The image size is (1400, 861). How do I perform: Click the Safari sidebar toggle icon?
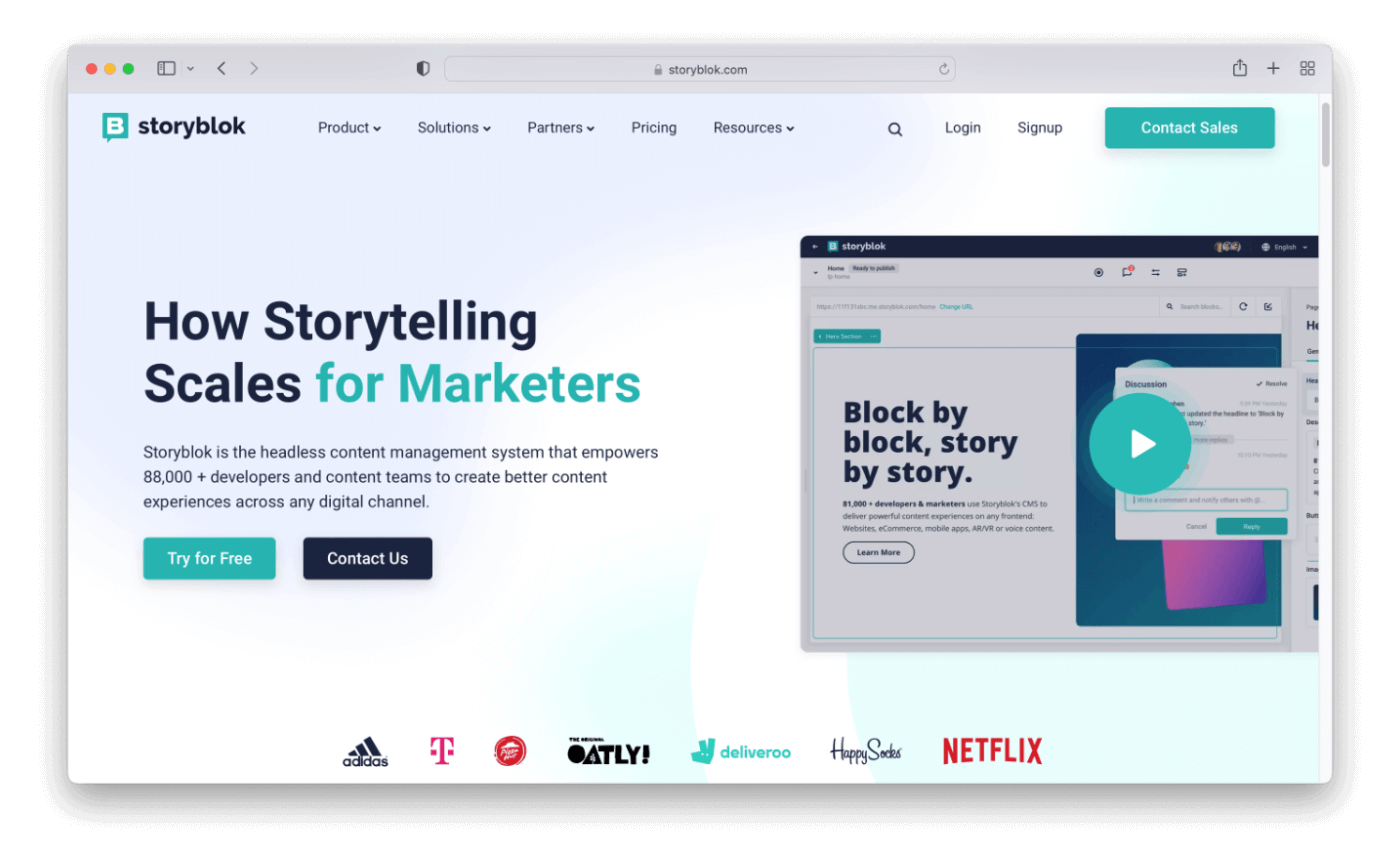pos(166,69)
